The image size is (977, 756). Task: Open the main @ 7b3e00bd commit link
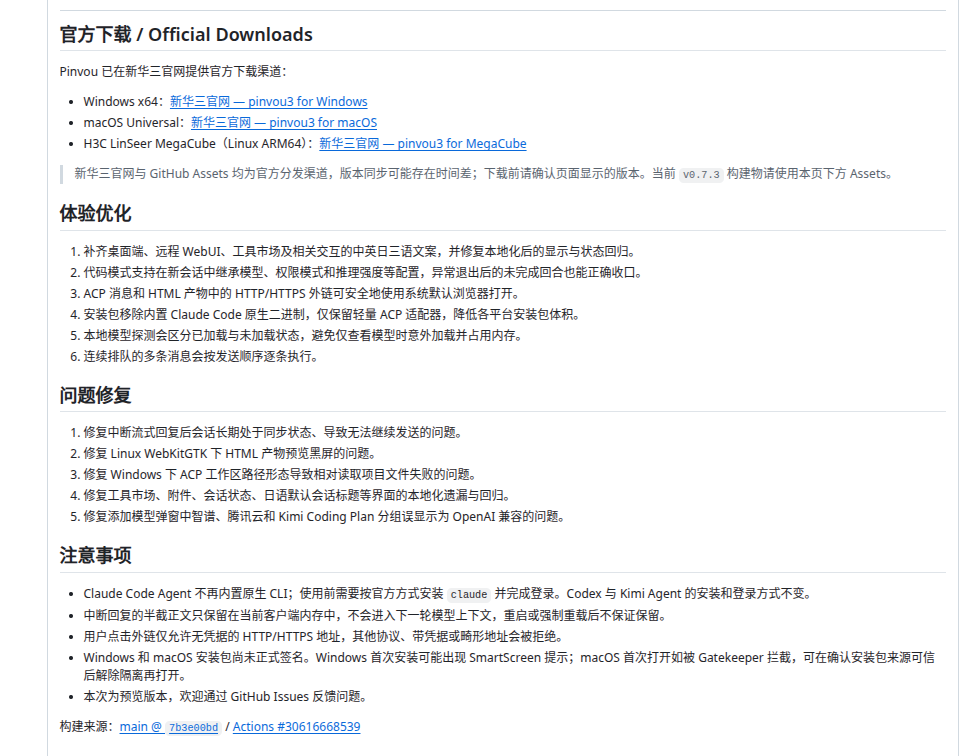tap(169, 727)
